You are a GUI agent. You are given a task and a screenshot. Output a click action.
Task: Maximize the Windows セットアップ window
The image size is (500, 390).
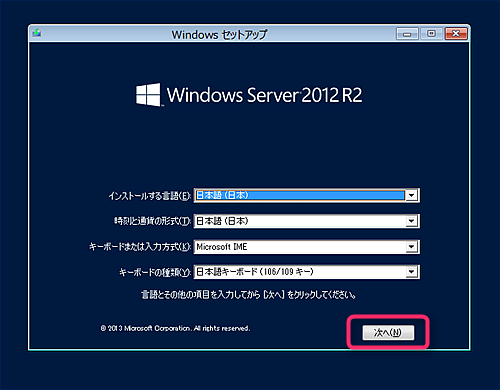(431, 34)
